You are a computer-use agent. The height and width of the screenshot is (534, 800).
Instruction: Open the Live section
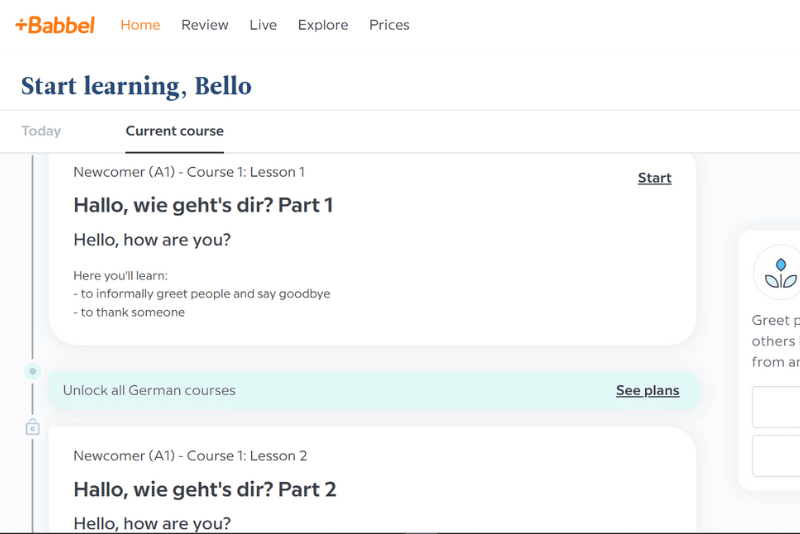pos(263,25)
